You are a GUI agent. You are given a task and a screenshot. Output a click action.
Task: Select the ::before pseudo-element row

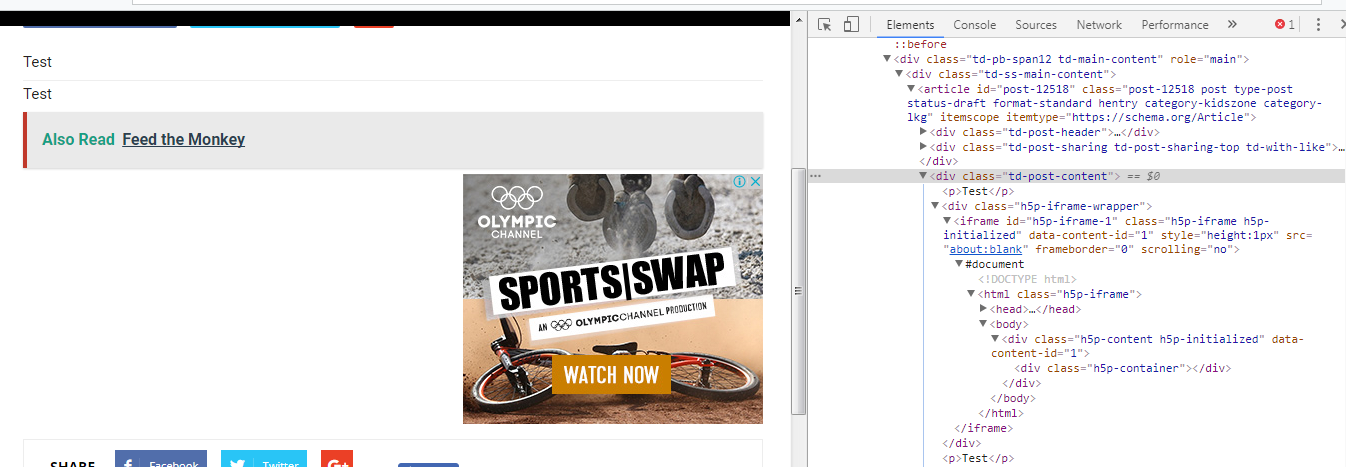[920, 45]
